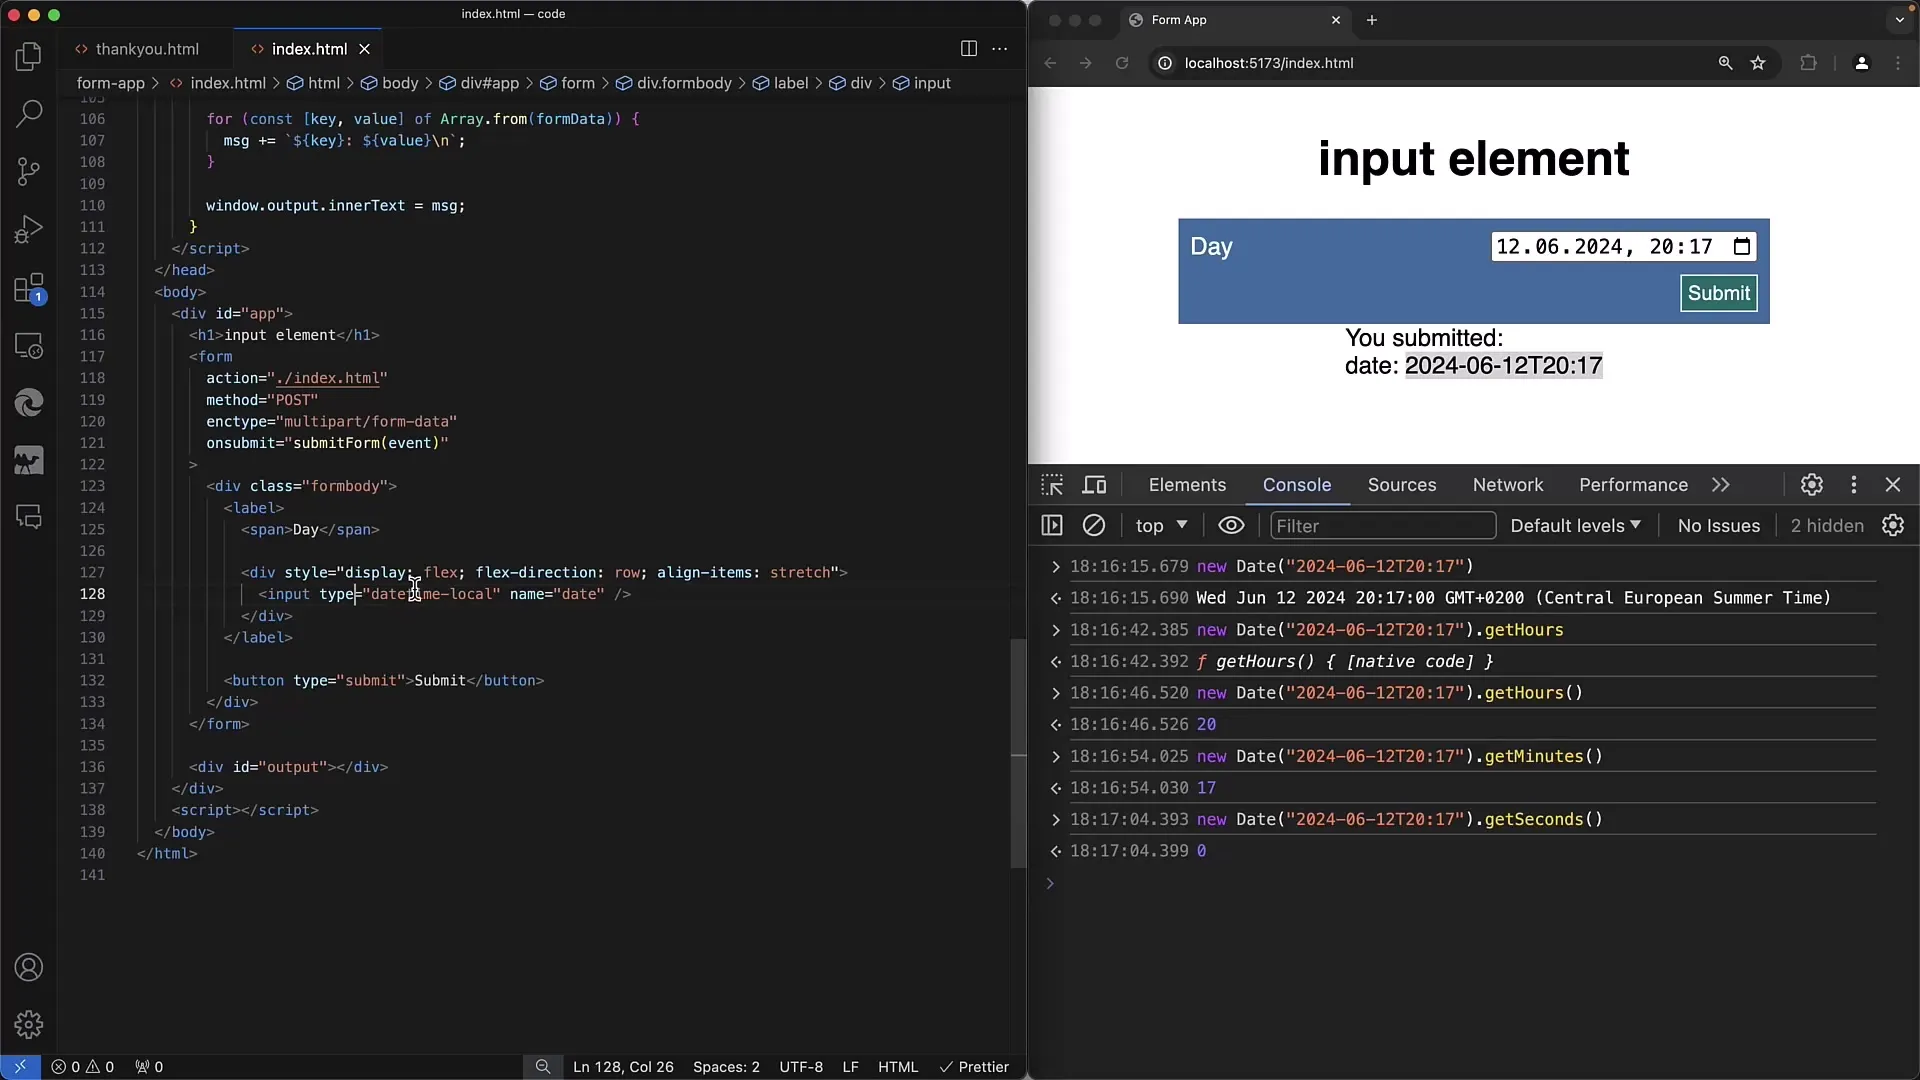The width and height of the screenshot is (1920, 1080).
Task: Toggle the 2 hidden messages filter
Action: point(1826,526)
